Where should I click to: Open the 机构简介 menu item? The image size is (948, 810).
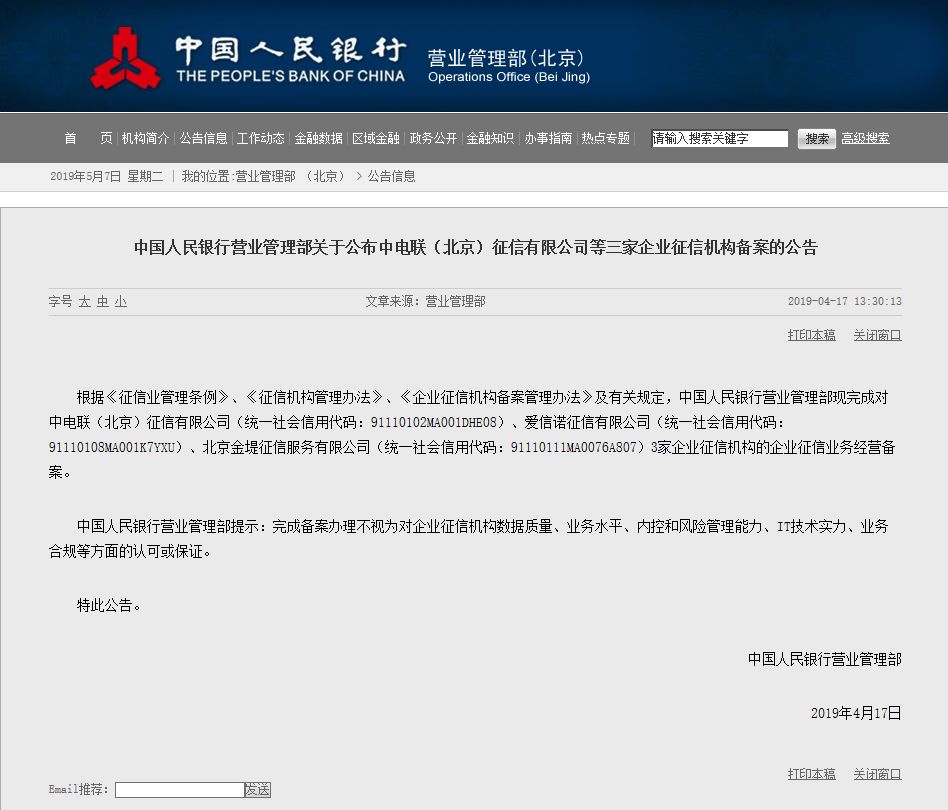(145, 138)
